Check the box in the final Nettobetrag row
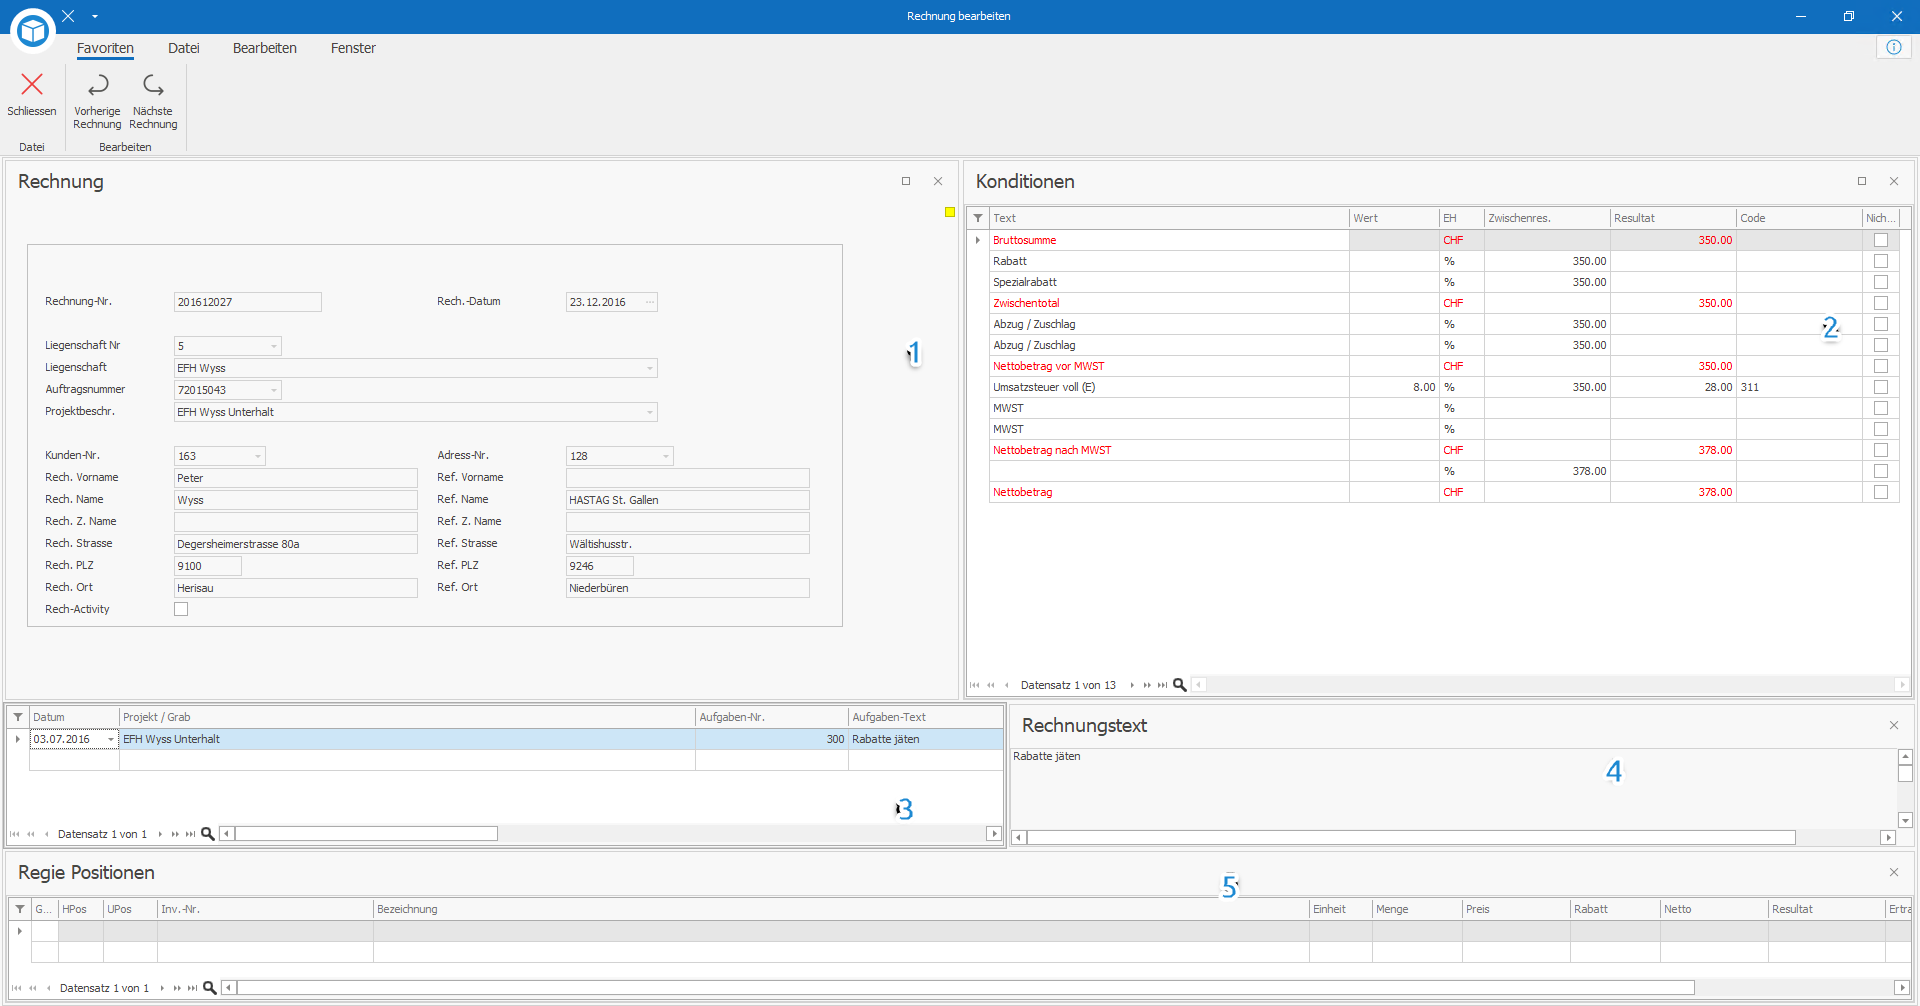1920x1006 pixels. tap(1881, 492)
